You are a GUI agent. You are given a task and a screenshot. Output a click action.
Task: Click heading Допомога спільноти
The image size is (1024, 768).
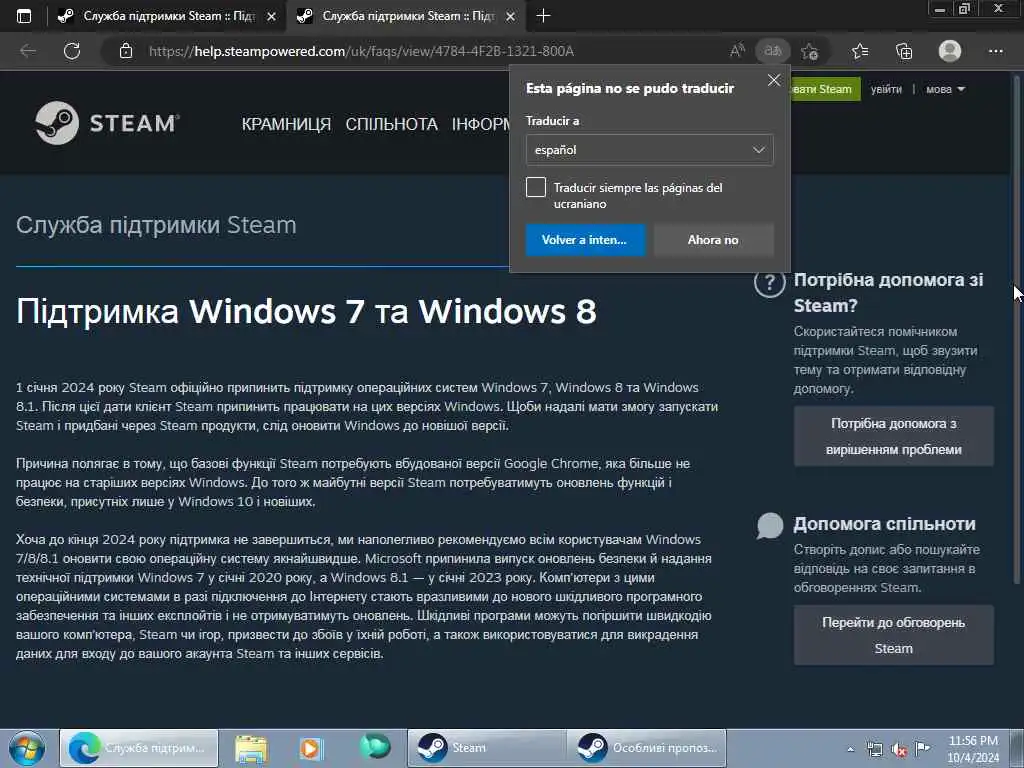[884, 524]
